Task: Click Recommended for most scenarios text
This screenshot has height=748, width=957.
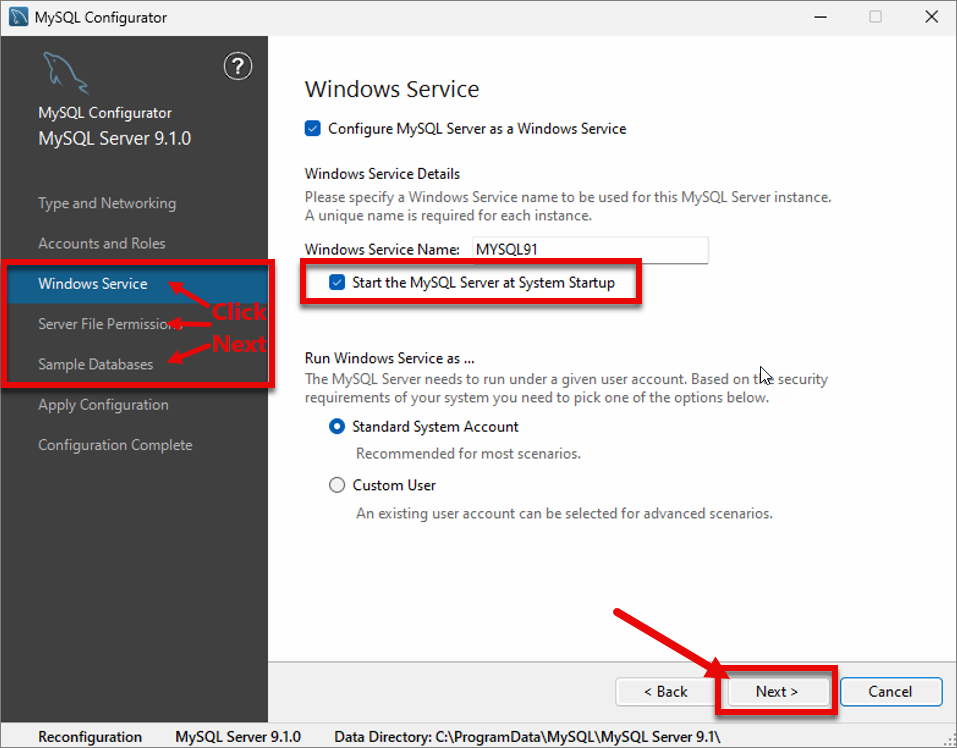Action: 468,453
